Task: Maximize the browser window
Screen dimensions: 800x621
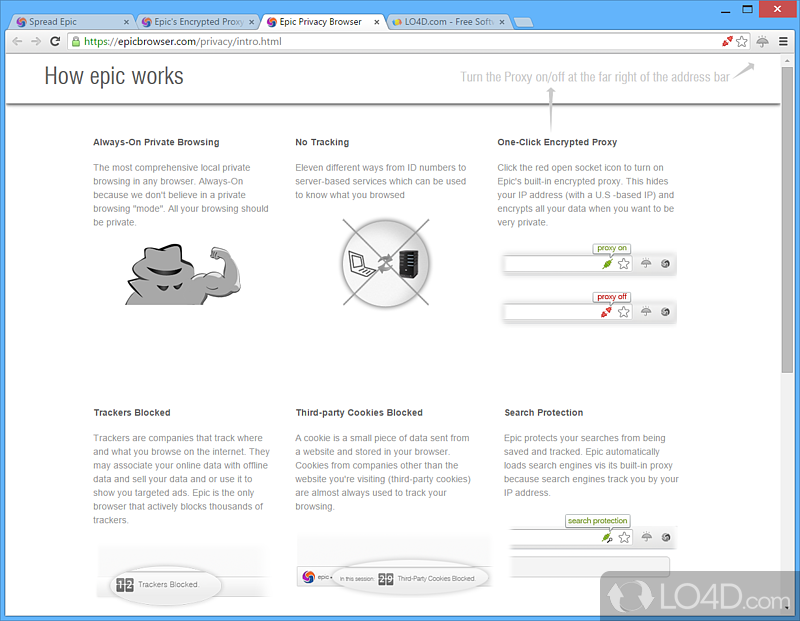Action: click(747, 9)
